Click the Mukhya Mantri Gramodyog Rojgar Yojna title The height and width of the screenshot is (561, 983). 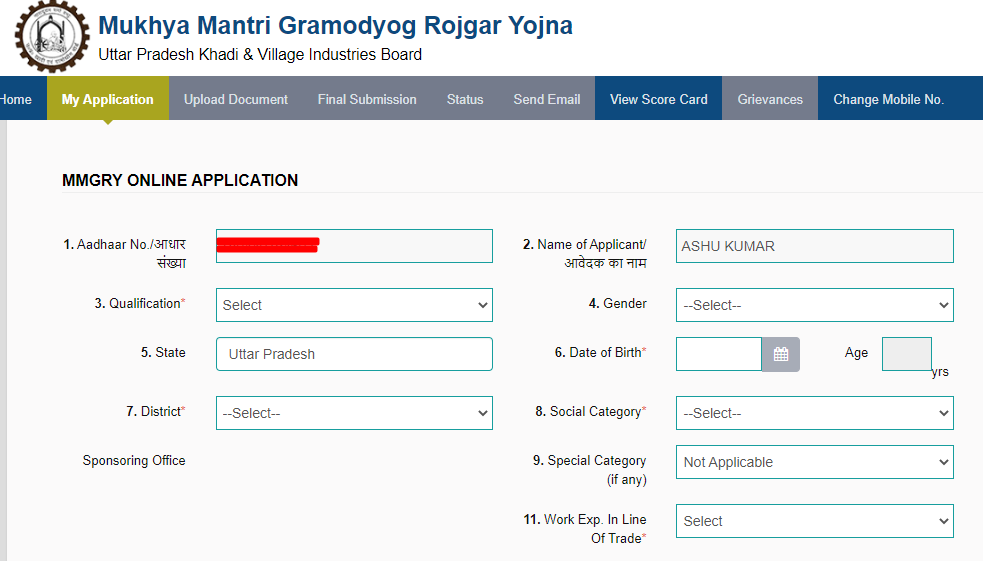pos(335,26)
